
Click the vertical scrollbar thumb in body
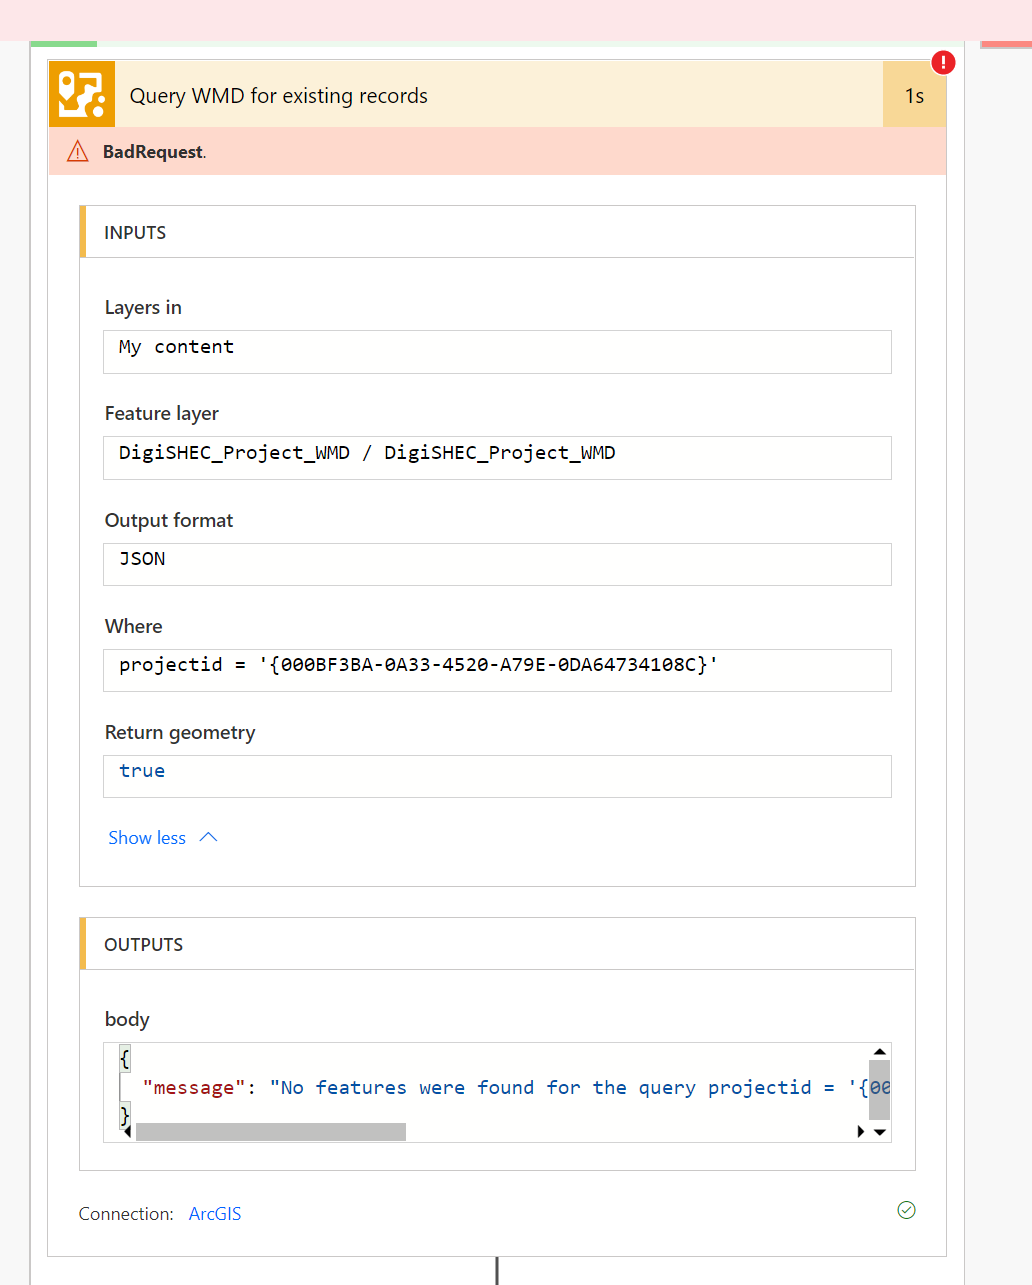coord(880,1090)
